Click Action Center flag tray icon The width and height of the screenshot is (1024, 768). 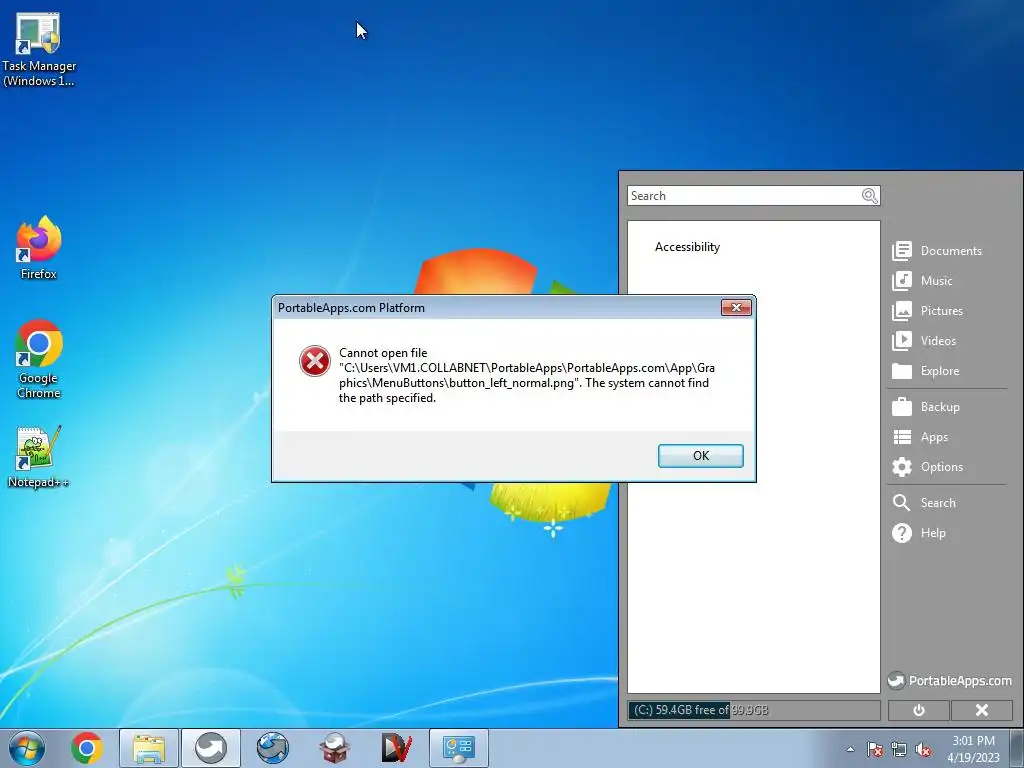pos(874,749)
